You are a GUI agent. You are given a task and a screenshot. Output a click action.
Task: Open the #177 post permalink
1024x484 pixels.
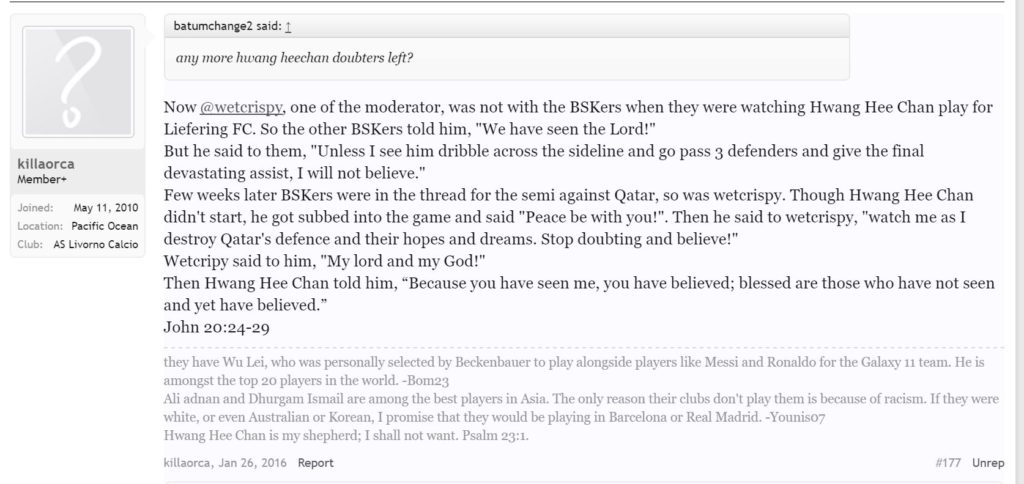point(949,463)
